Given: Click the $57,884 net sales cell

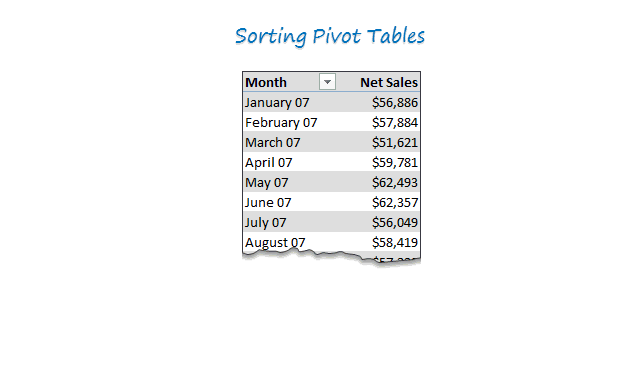Looking at the screenshot, I should [x=395, y=123].
